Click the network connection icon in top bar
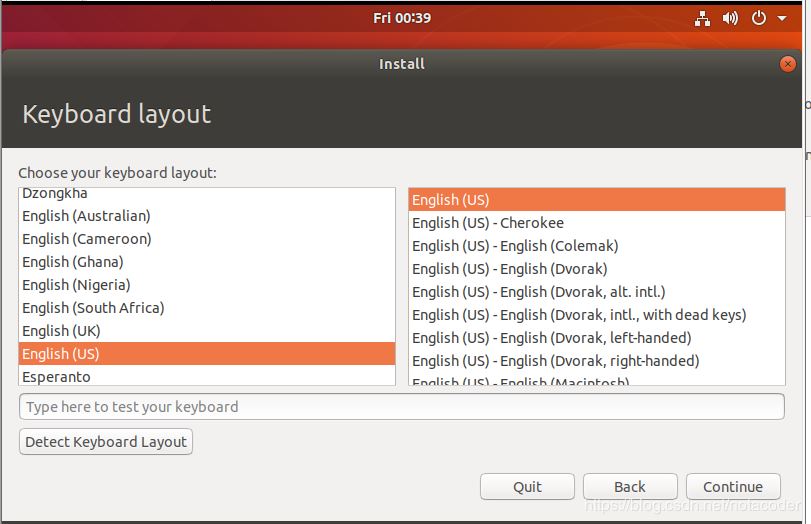This screenshot has height=524, width=811. (x=702, y=18)
